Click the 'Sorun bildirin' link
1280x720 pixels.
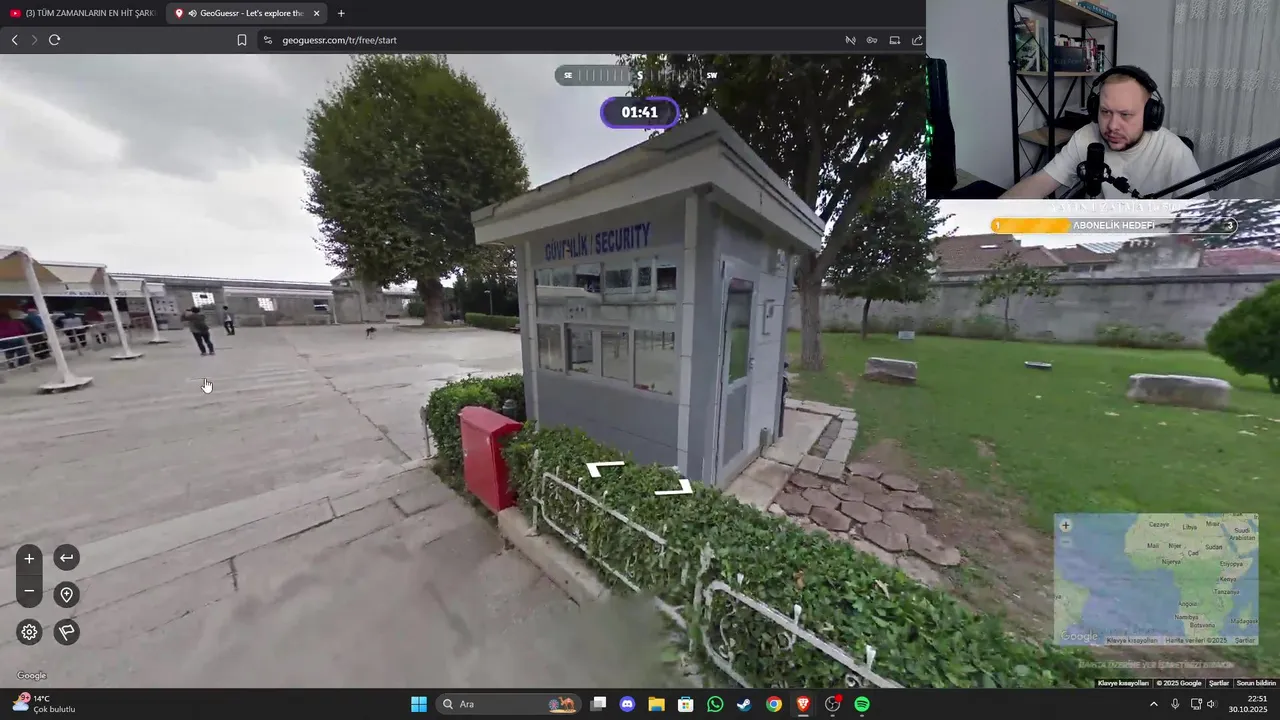pos(1256,683)
